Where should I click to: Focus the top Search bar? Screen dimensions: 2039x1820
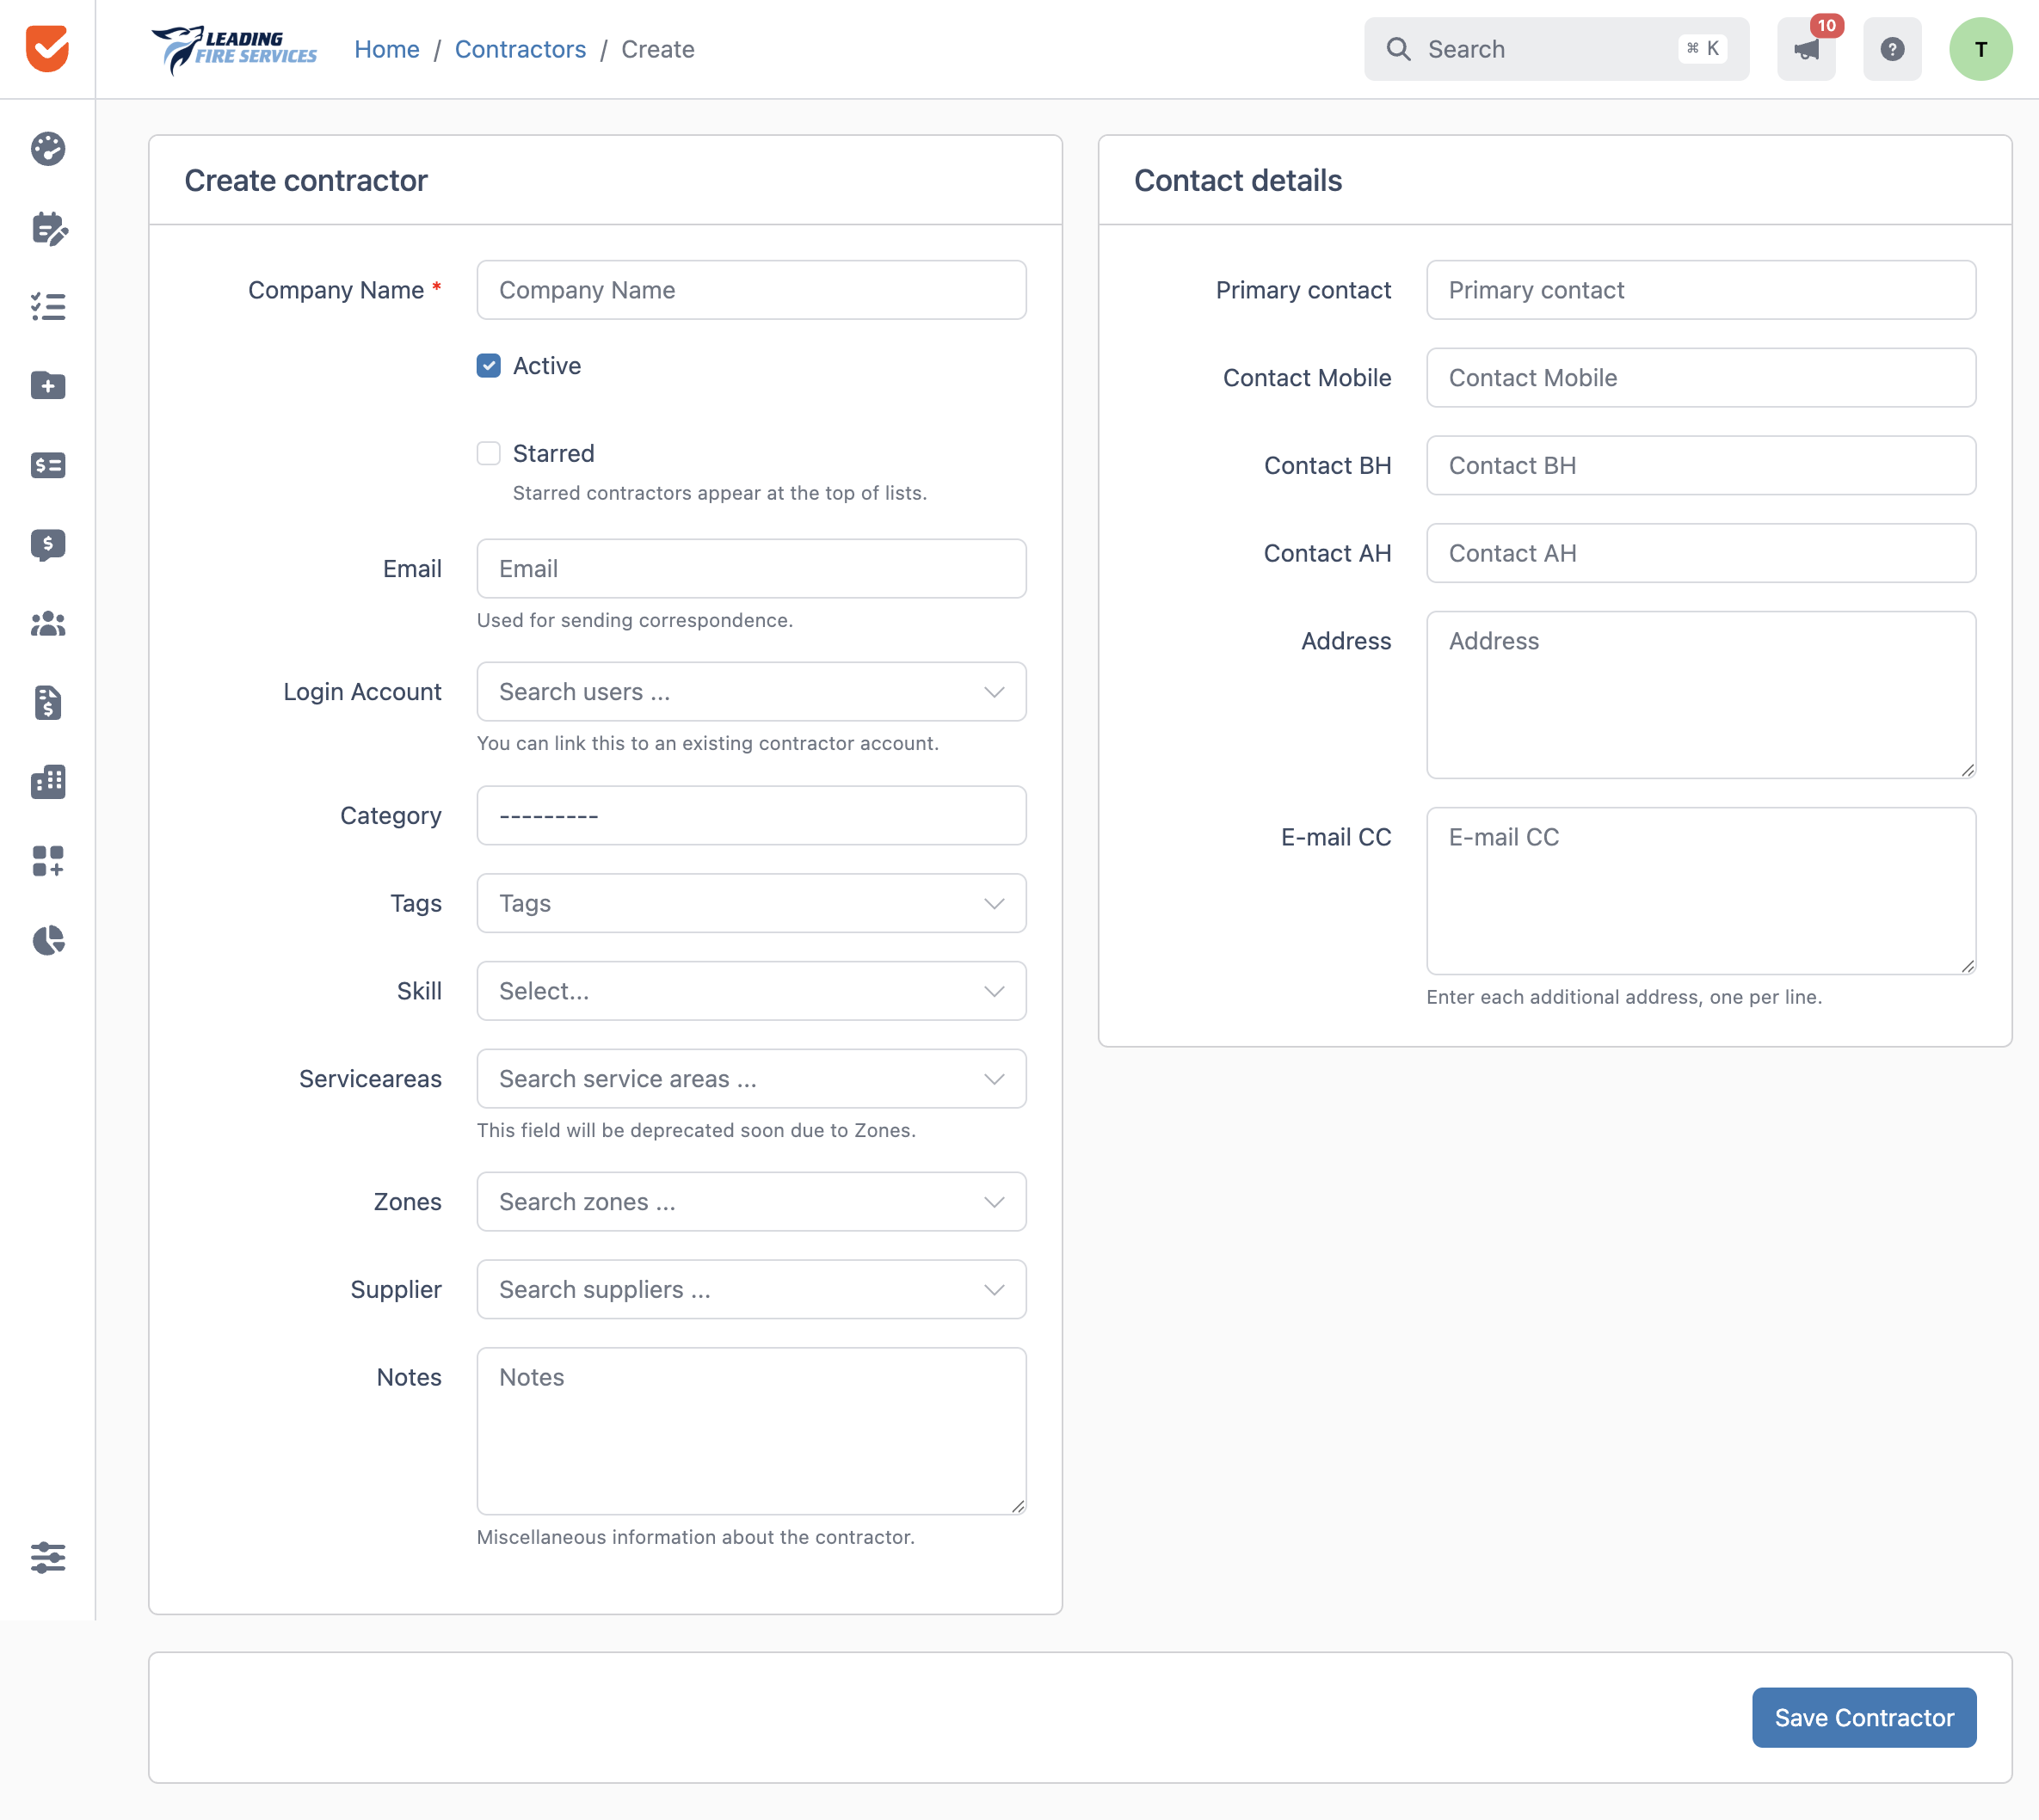point(1556,49)
